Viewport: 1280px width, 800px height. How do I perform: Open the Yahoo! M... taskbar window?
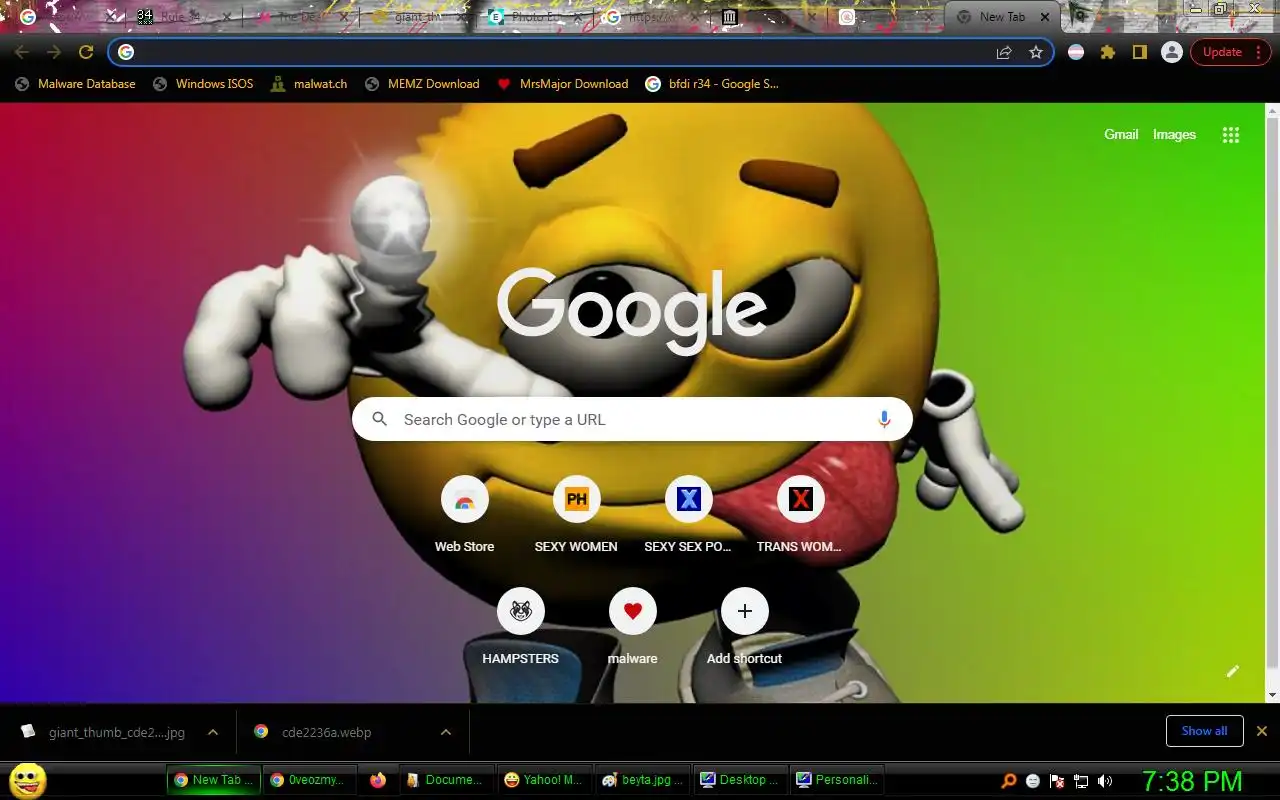(x=543, y=780)
